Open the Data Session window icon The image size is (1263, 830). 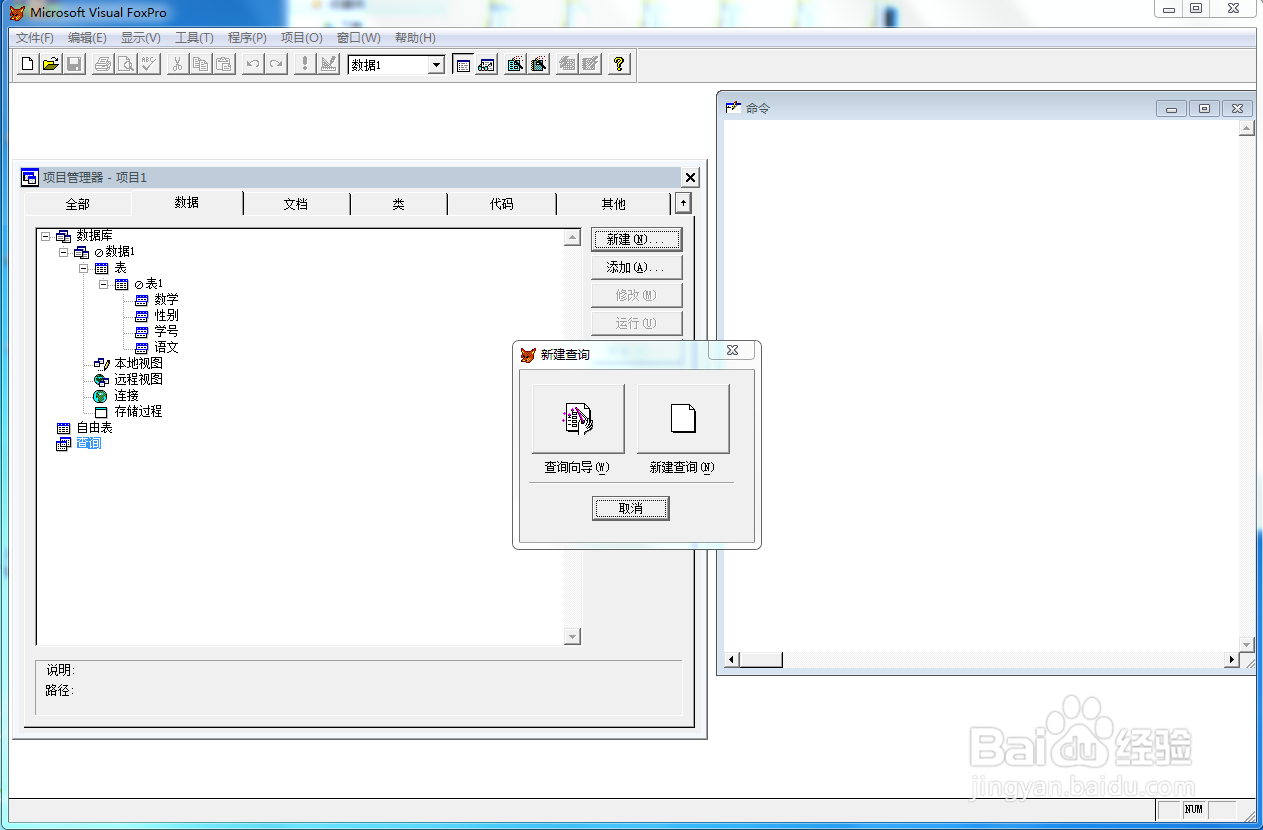[x=486, y=64]
